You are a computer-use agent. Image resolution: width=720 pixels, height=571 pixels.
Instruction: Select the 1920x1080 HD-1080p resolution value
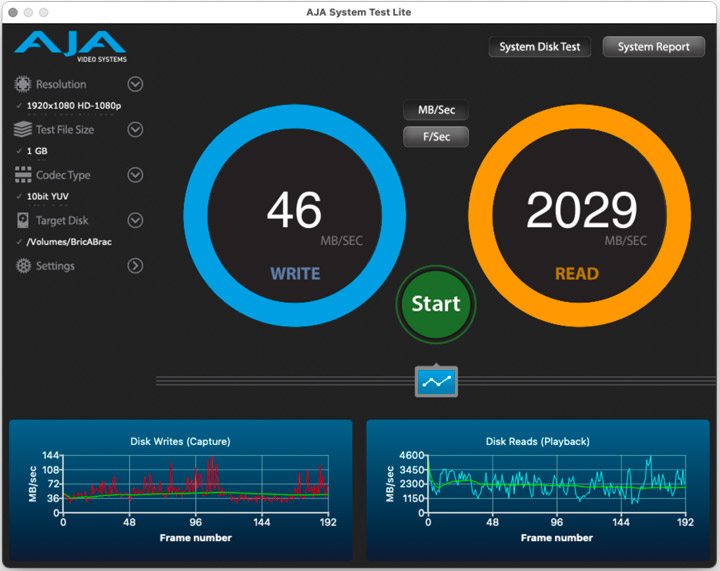click(x=74, y=106)
